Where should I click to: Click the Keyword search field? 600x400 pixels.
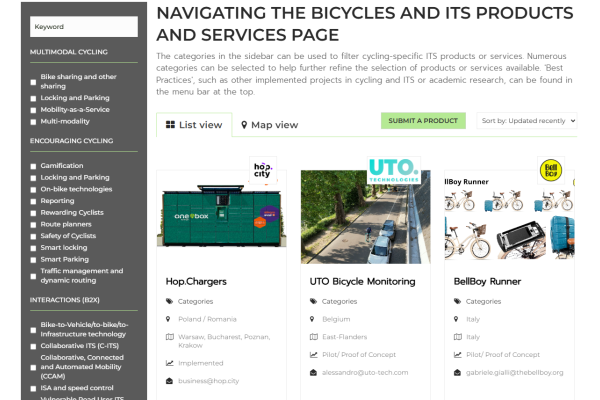tap(84, 27)
